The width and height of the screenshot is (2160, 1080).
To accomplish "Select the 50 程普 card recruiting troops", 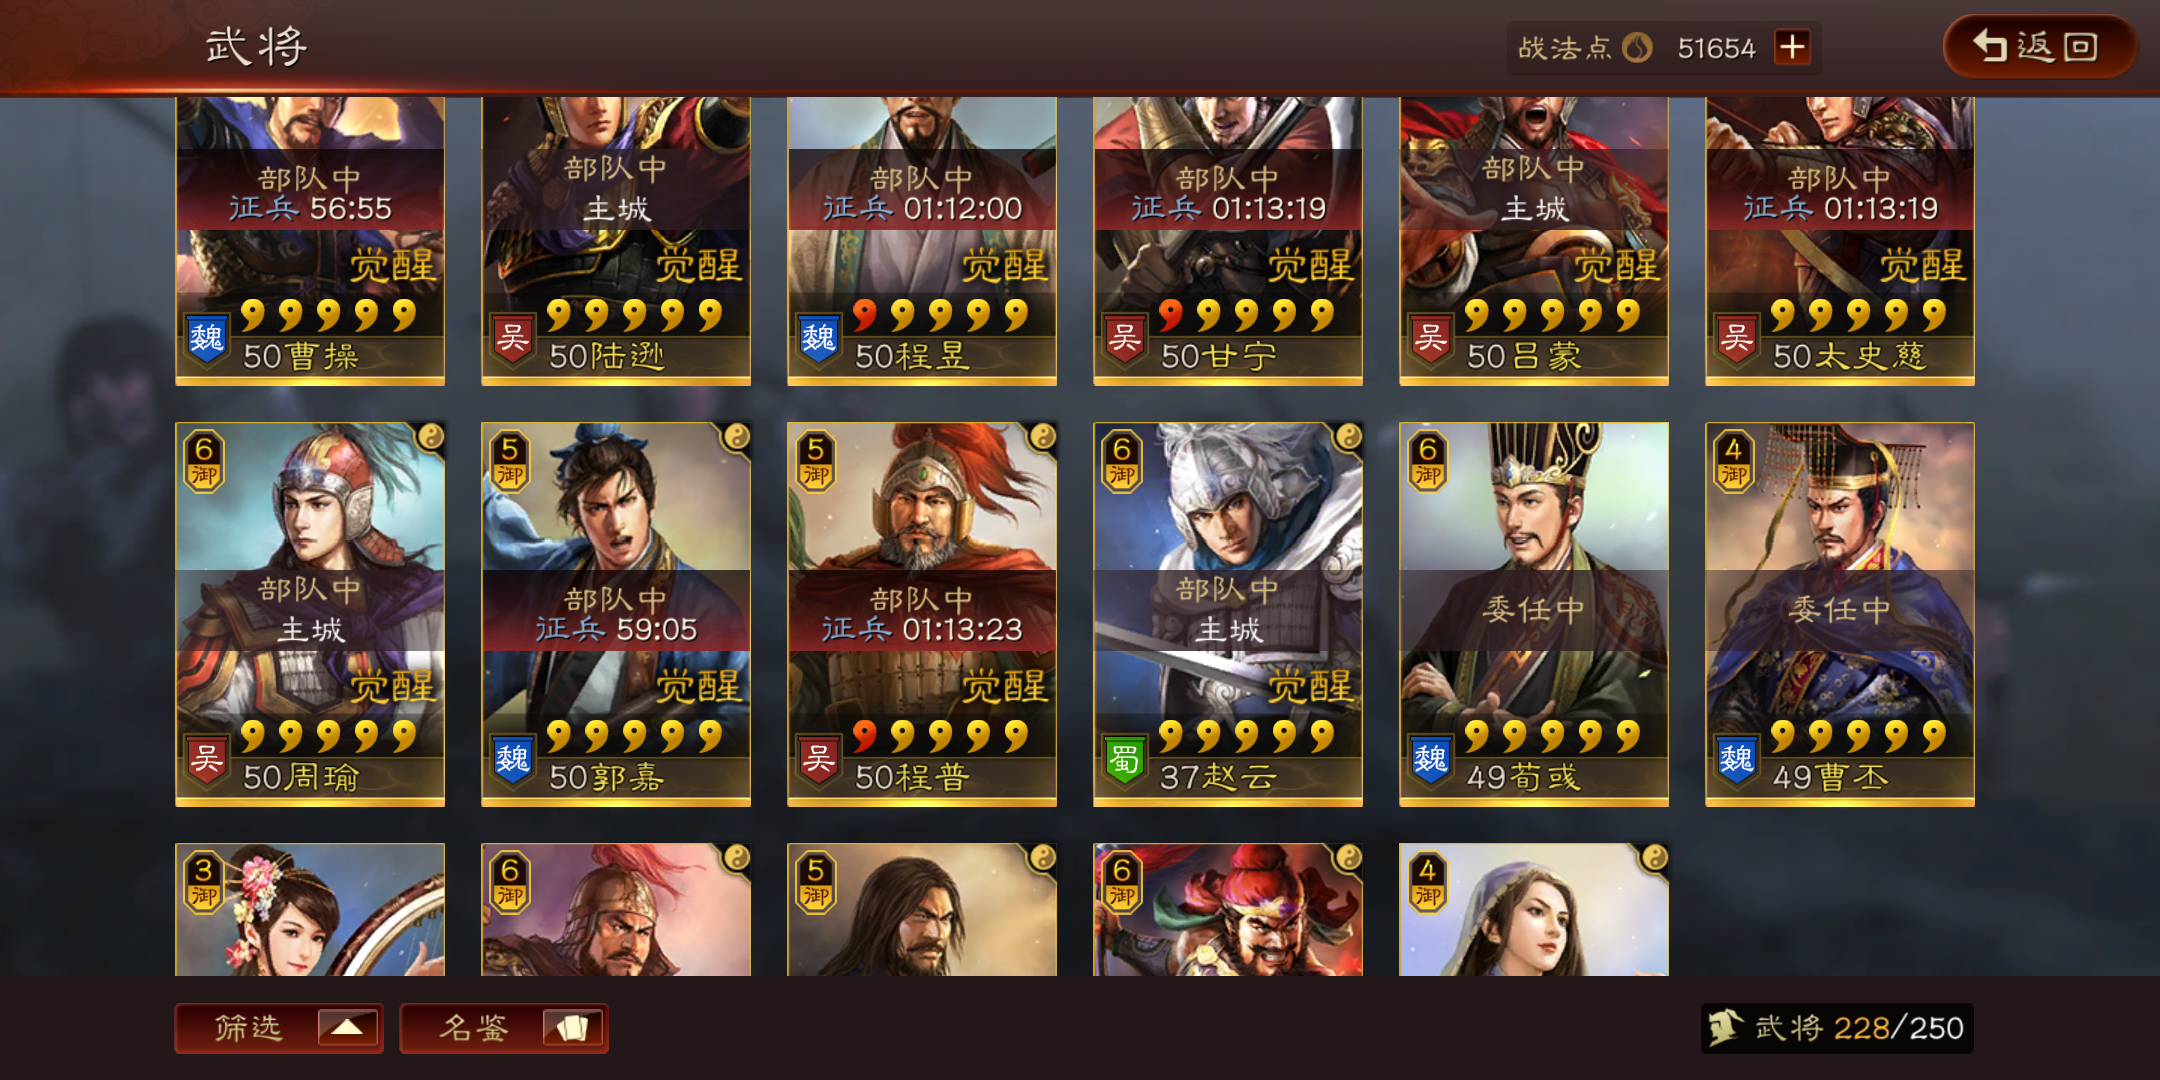I will [922, 614].
